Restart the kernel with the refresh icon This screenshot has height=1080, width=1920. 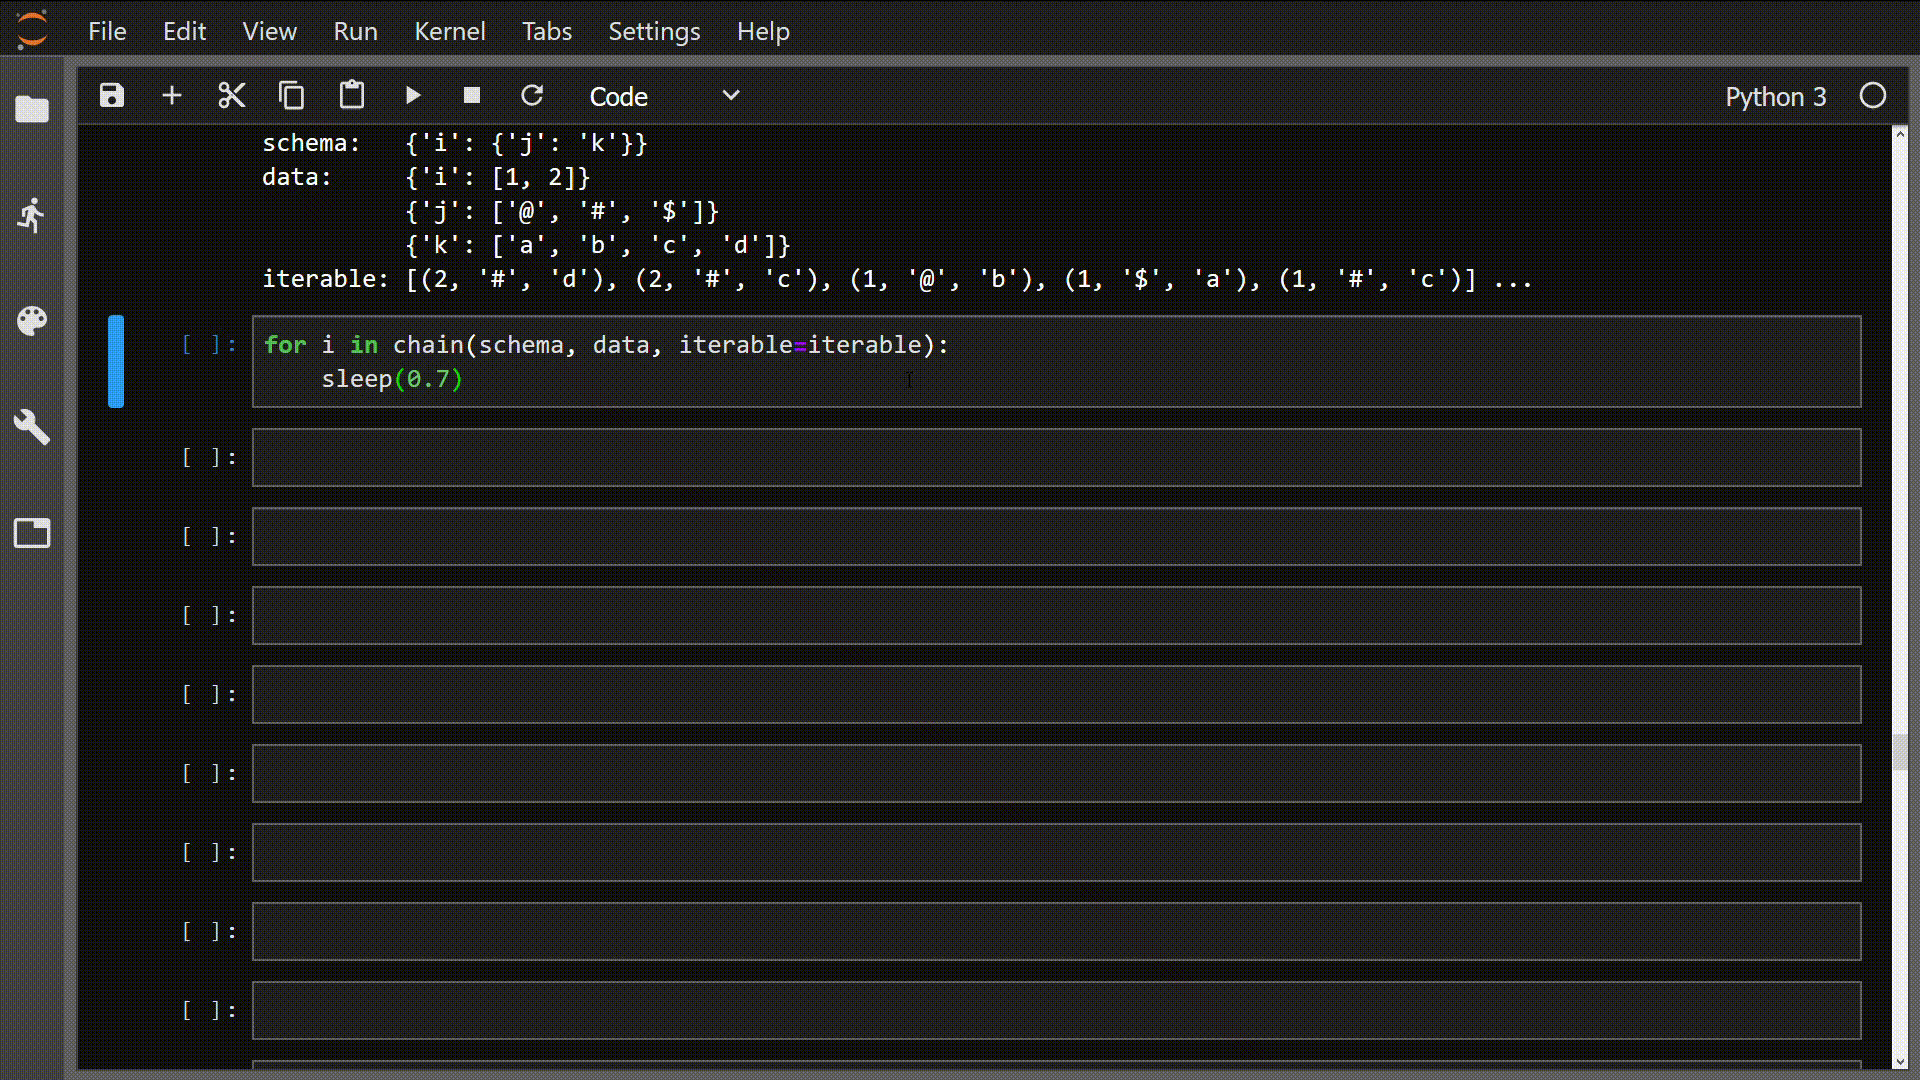533,95
